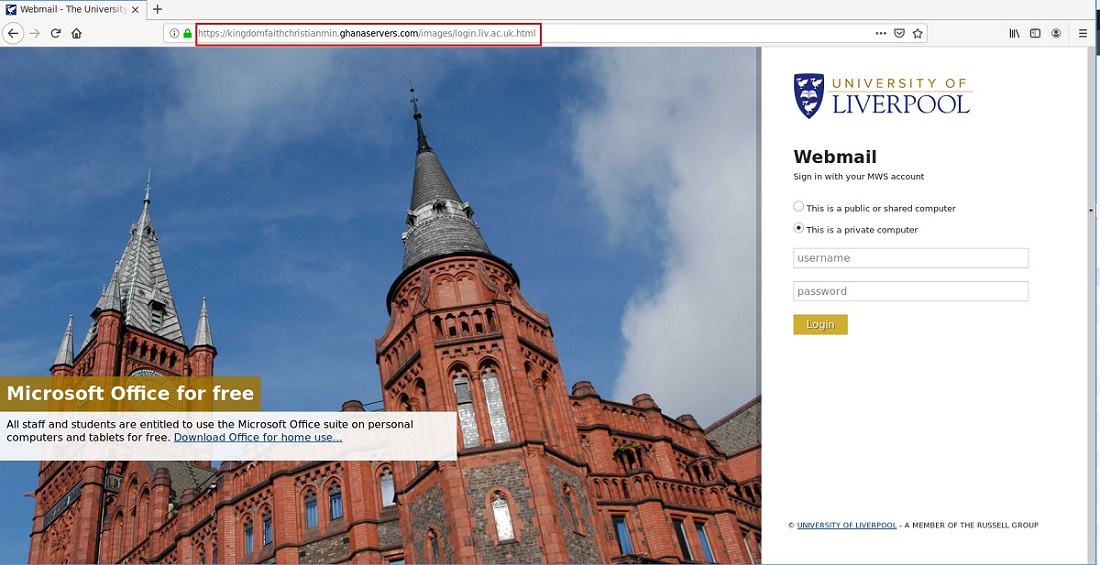Screen dimensions: 1100x565
Task: Show site information via the info icon
Action: pos(175,33)
